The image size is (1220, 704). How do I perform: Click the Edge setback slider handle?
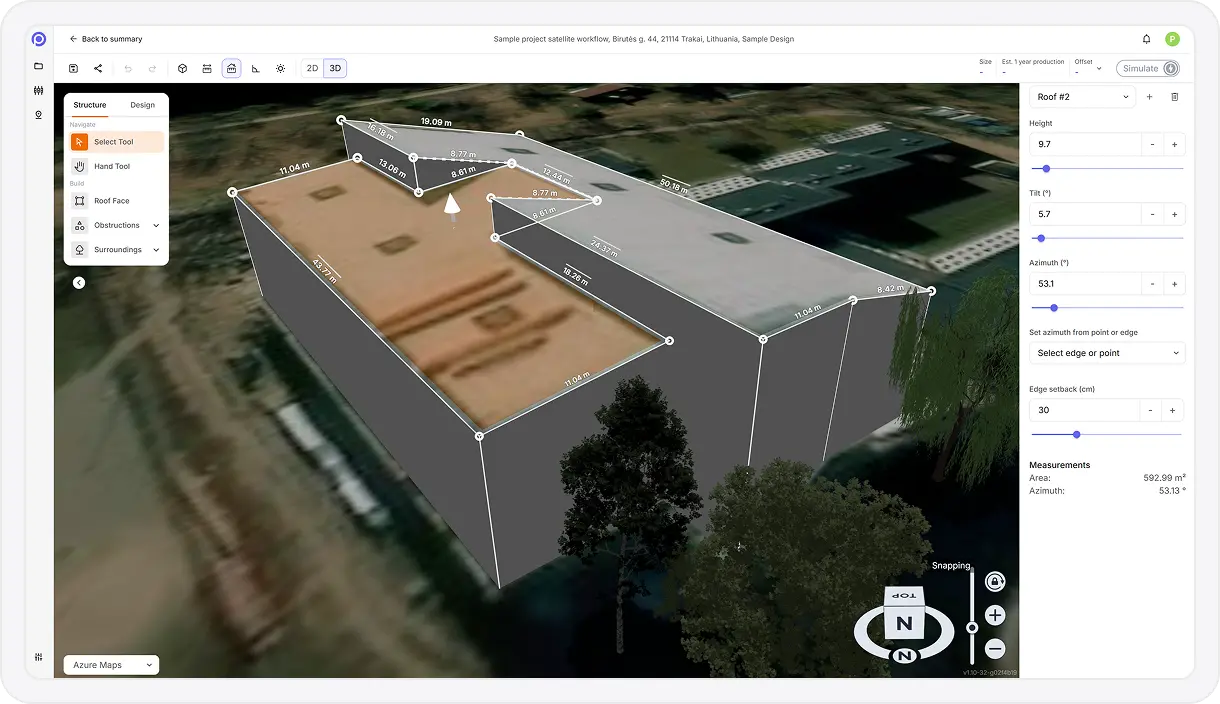[x=1076, y=434]
